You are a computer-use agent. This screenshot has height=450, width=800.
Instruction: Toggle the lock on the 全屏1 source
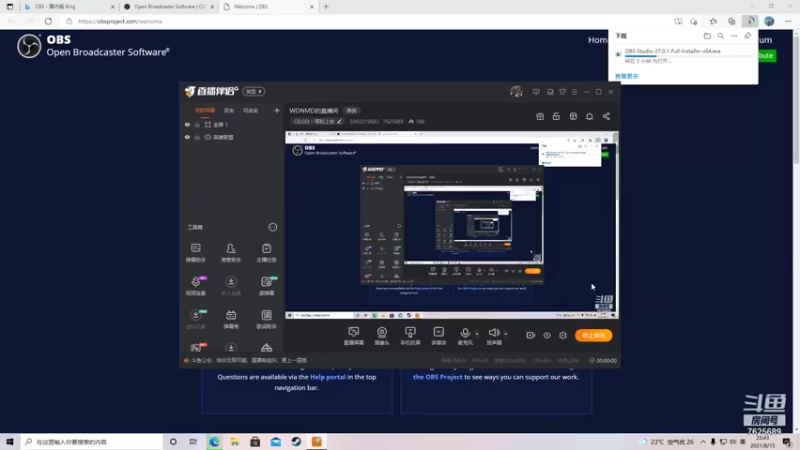coord(197,124)
